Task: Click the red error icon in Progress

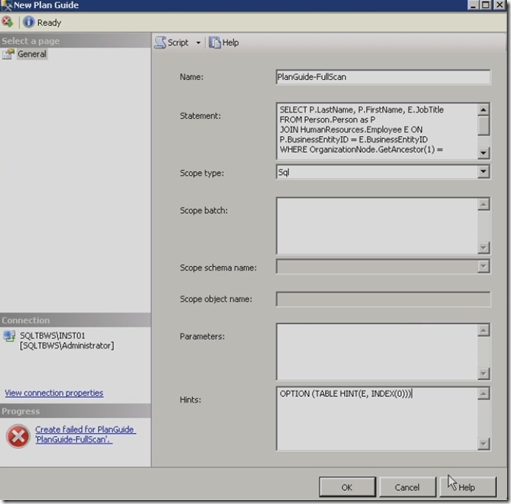Action: (x=18, y=436)
